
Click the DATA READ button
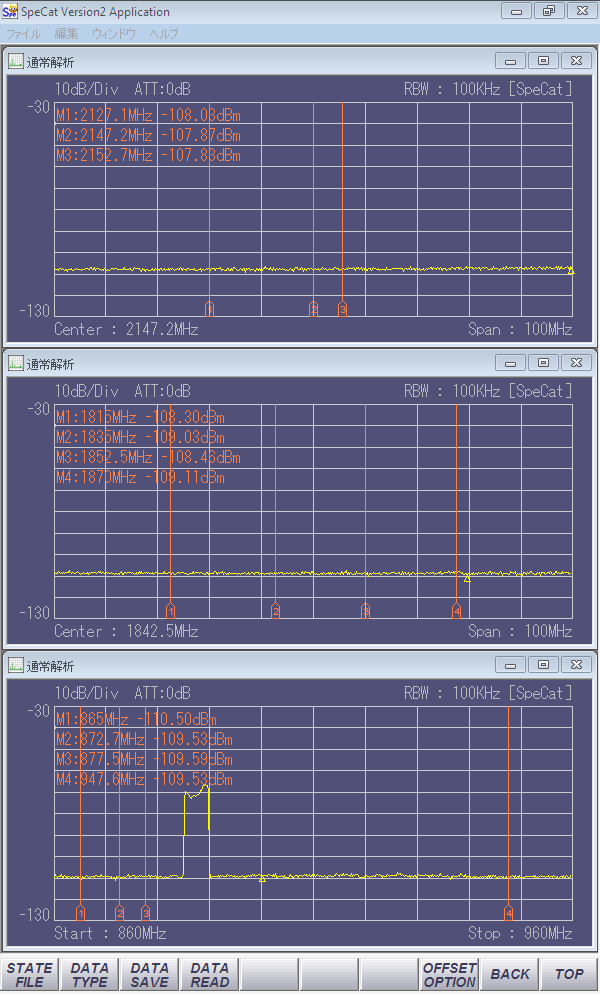point(209,975)
